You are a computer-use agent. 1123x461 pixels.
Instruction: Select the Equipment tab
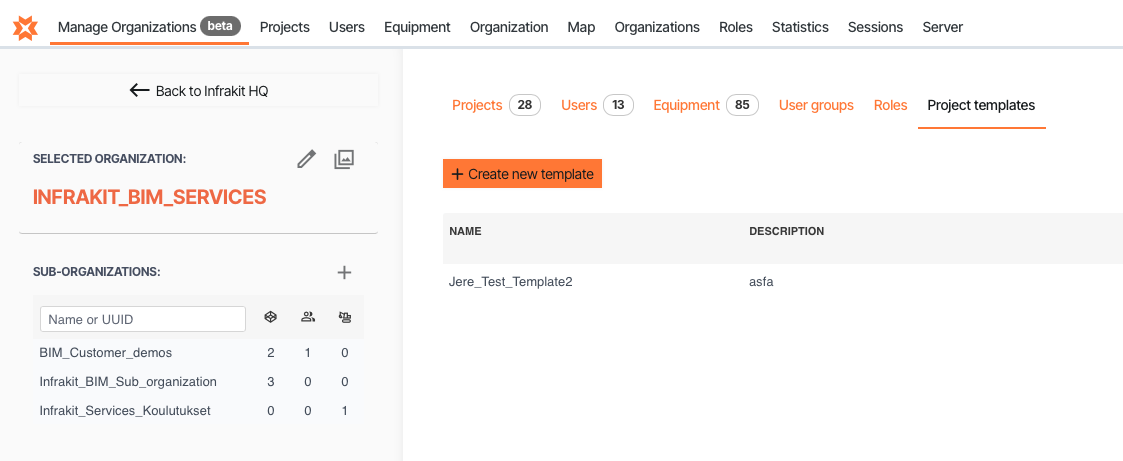click(686, 105)
